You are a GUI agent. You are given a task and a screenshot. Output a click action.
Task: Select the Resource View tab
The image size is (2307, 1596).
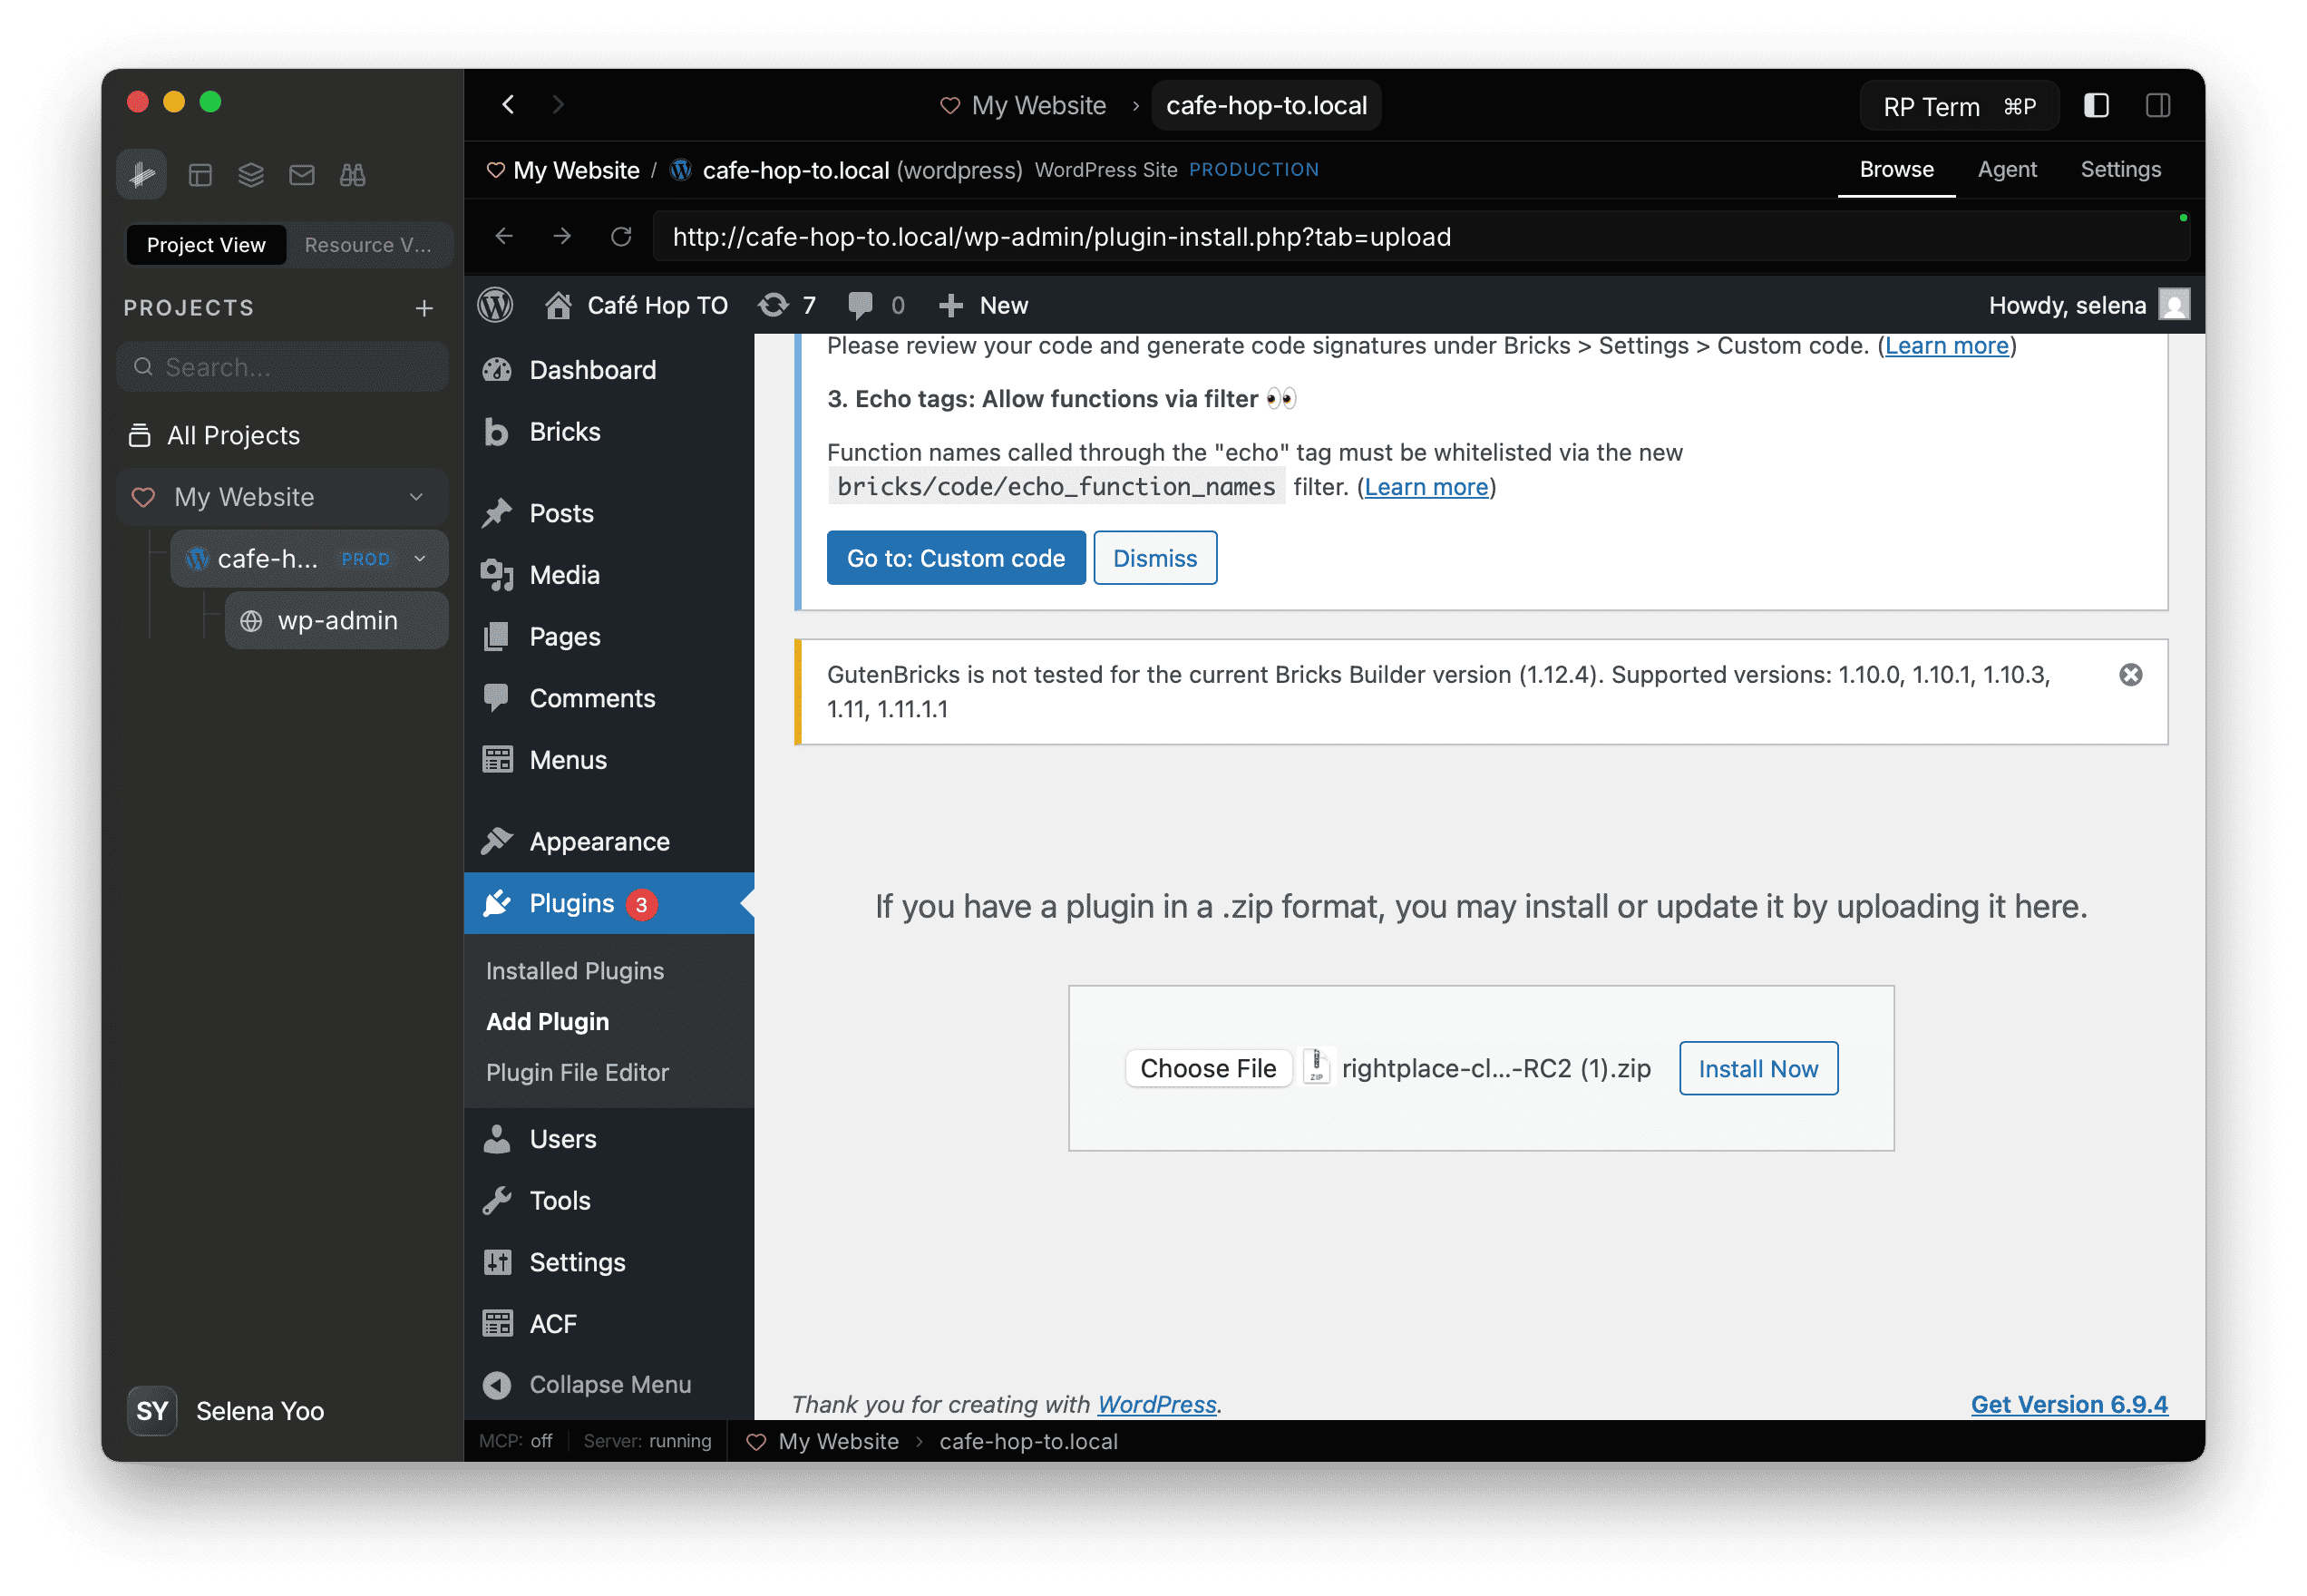tap(369, 245)
